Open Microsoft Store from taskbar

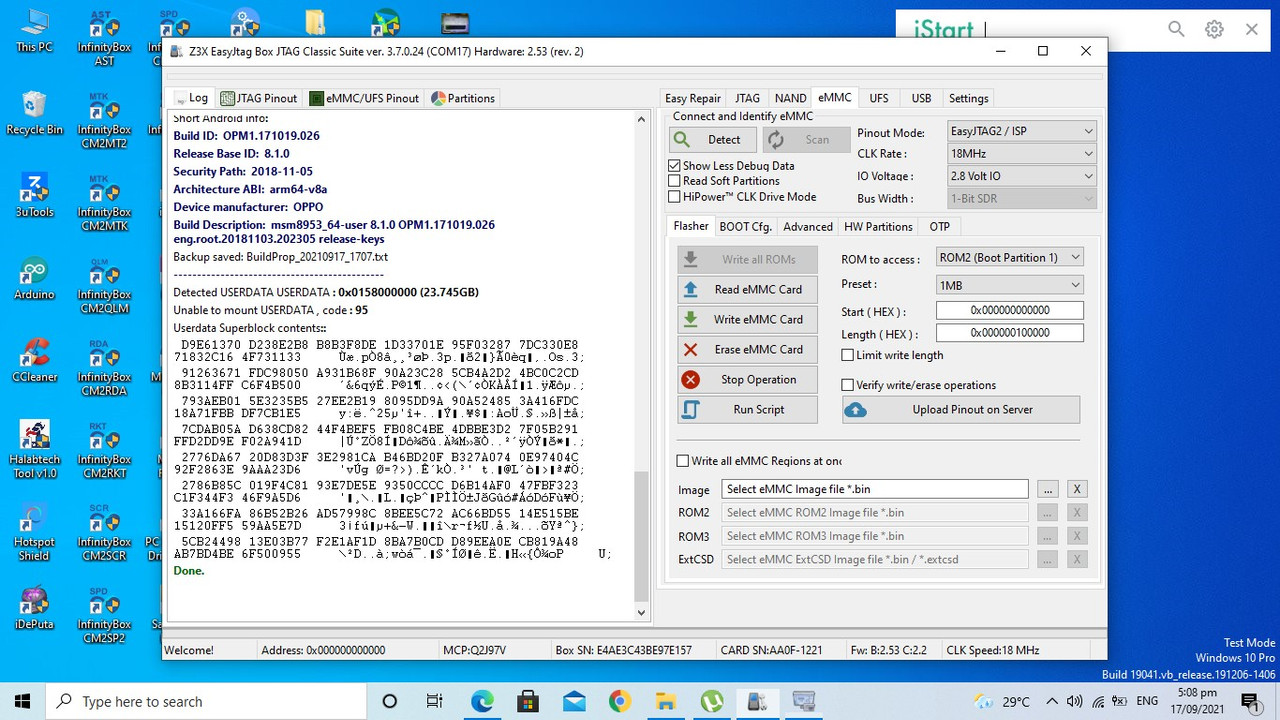point(528,701)
